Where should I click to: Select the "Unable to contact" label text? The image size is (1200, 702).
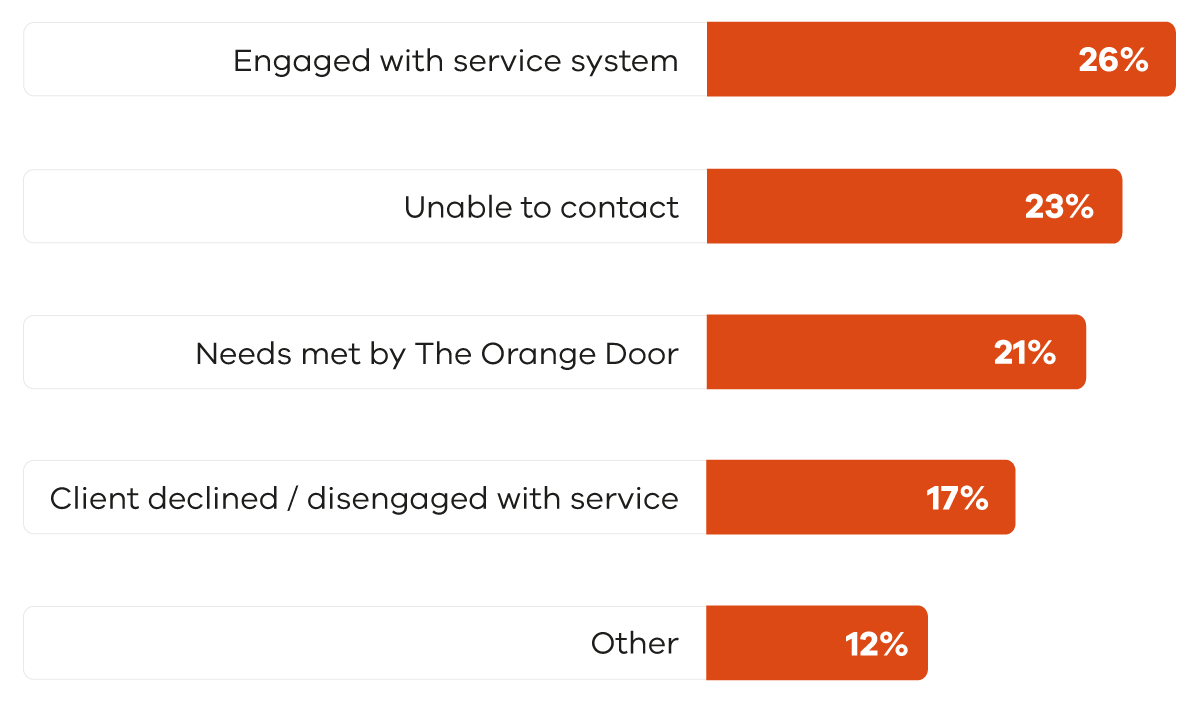(x=541, y=207)
